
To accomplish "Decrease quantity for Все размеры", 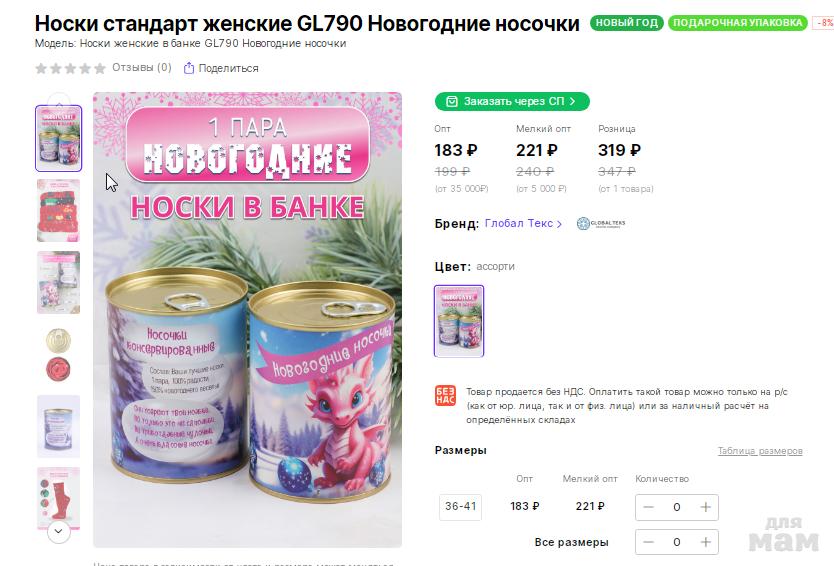I will pyautogui.click(x=648, y=542).
